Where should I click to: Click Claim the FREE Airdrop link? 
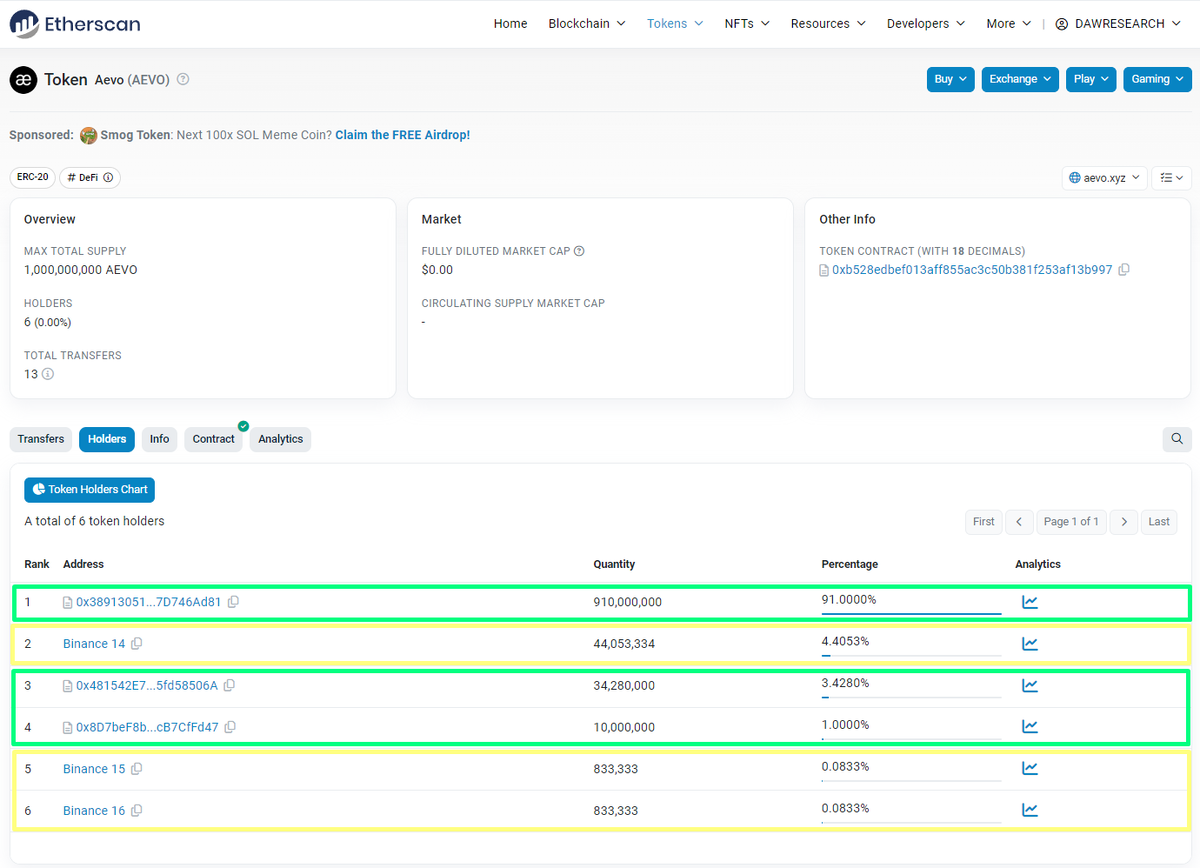click(x=402, y=135)
